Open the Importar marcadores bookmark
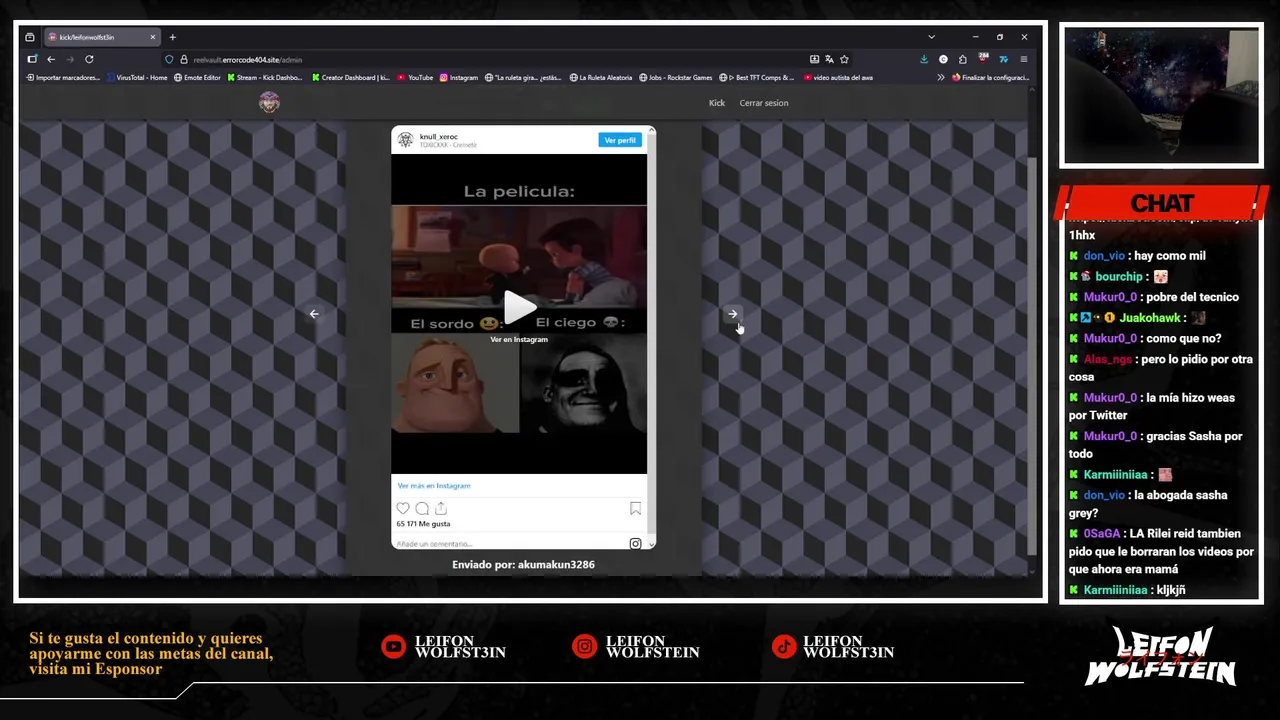Screen dimensions: 1280x720 [x=63, y=77]
